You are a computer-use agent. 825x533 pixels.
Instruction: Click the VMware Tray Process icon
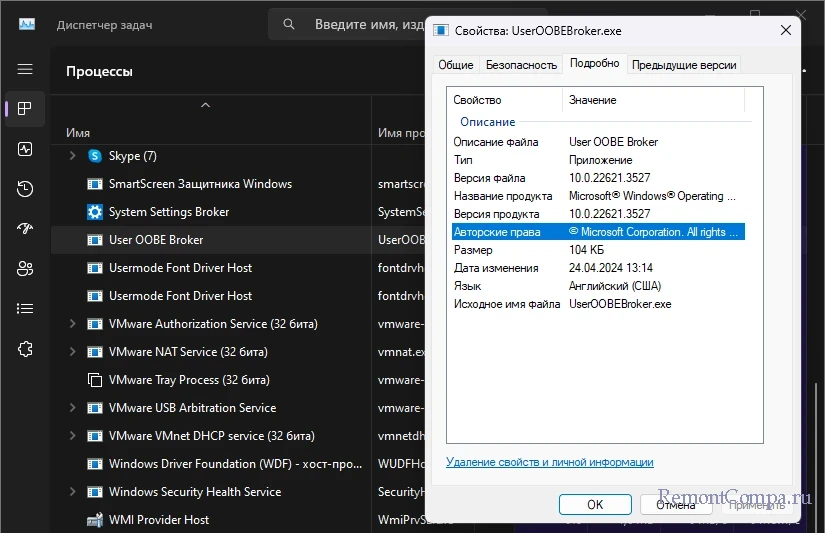95,380
